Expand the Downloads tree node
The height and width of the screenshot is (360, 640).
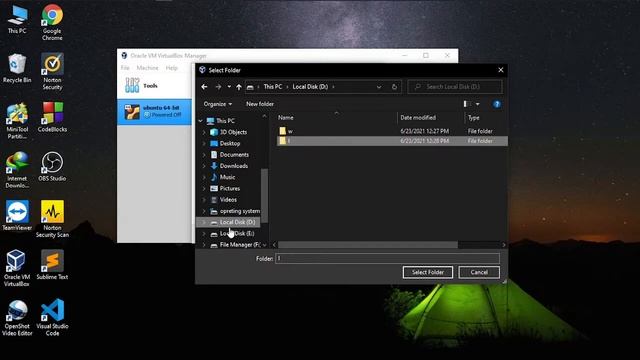click(204, 166)
